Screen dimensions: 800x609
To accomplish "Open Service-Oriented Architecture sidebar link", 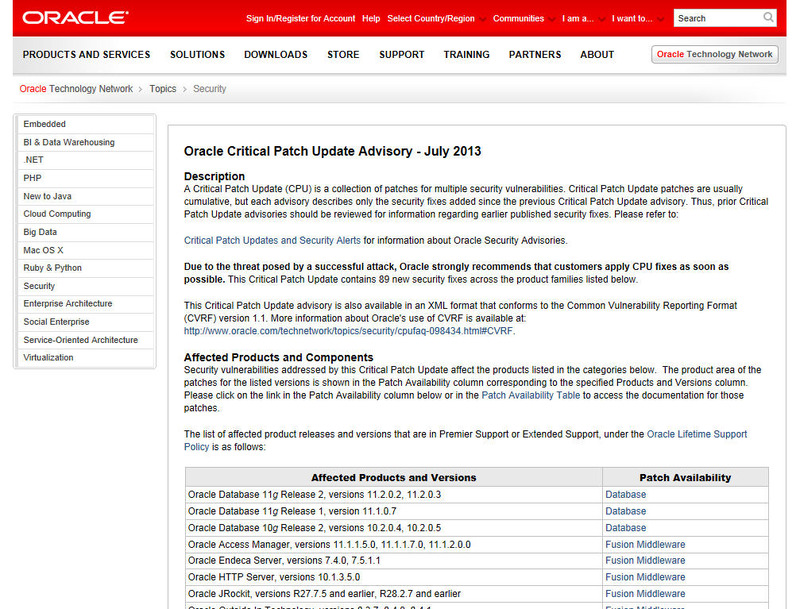I will [x=81, y=340].
